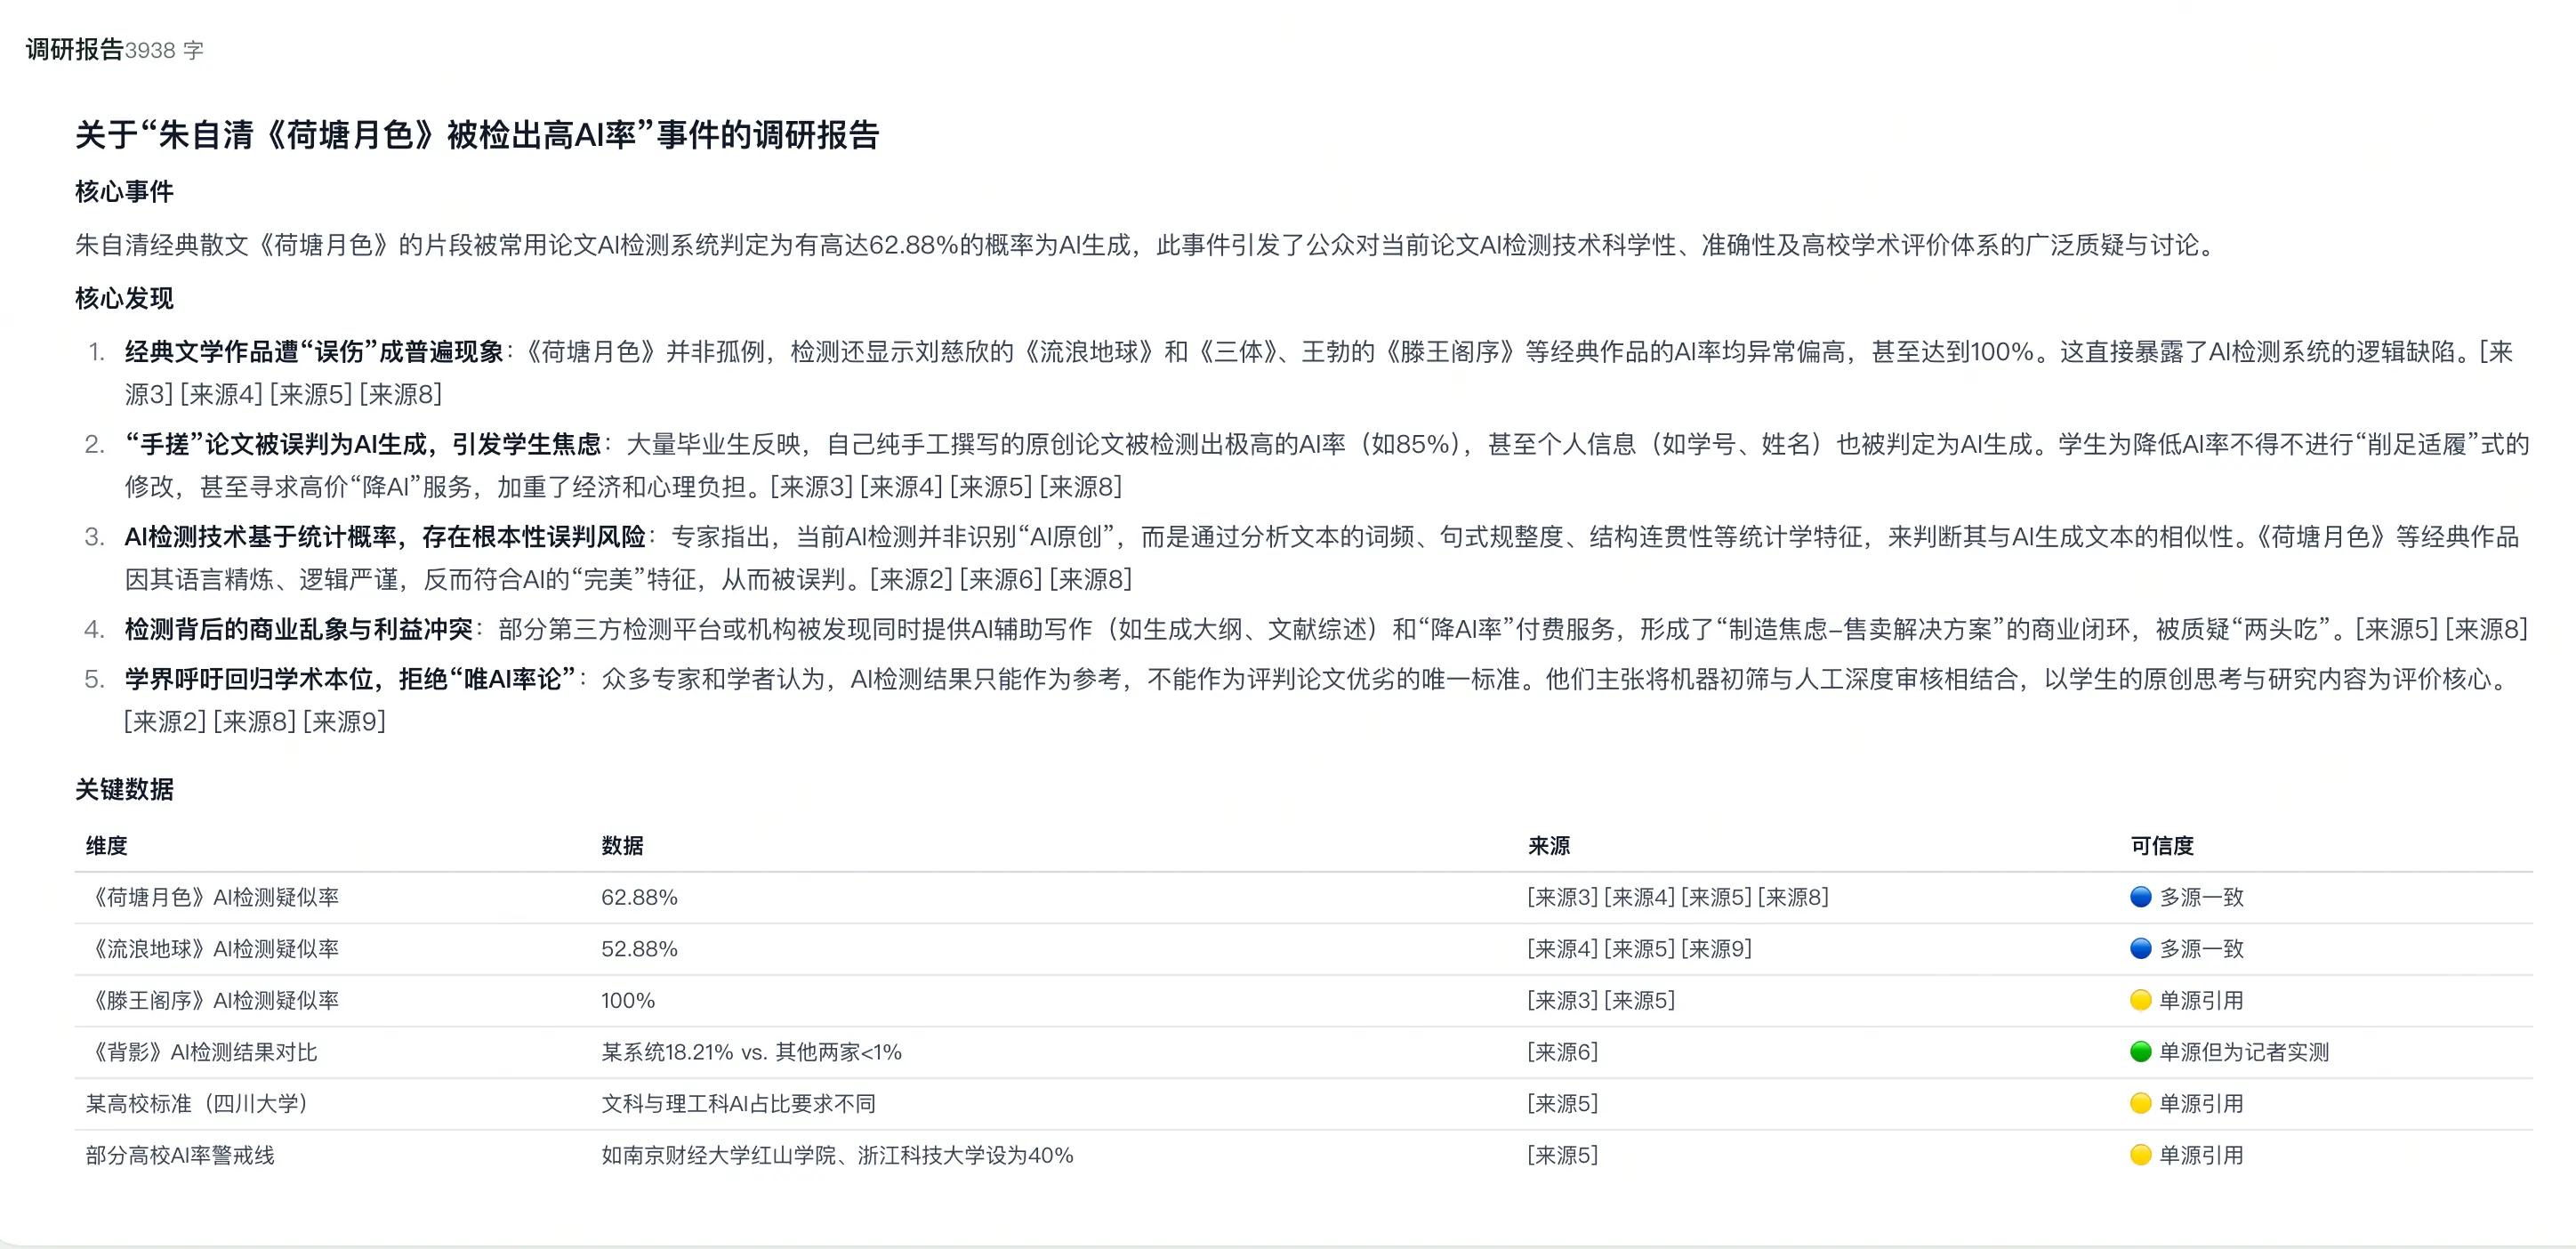Click 部分高校AI率警戒线 cell
2576x1249 pixels.
point(180,1155)
